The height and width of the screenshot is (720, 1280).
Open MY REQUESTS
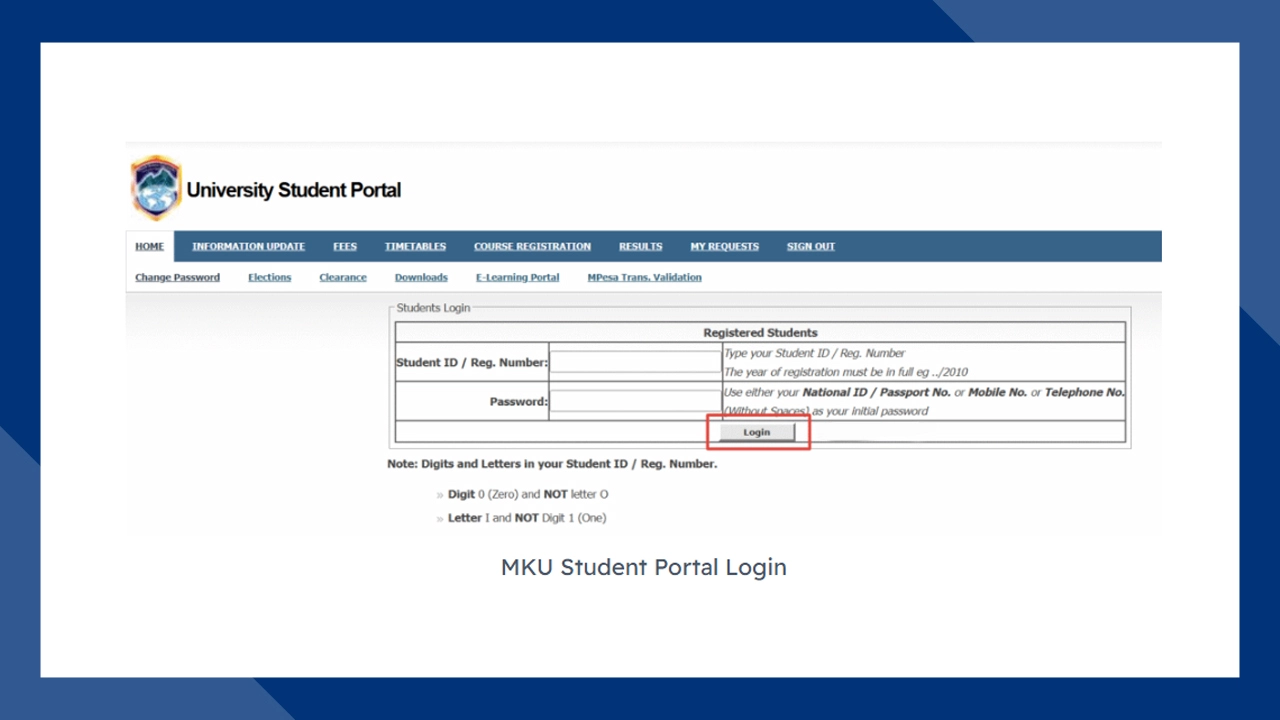click(x=724, y=246)
